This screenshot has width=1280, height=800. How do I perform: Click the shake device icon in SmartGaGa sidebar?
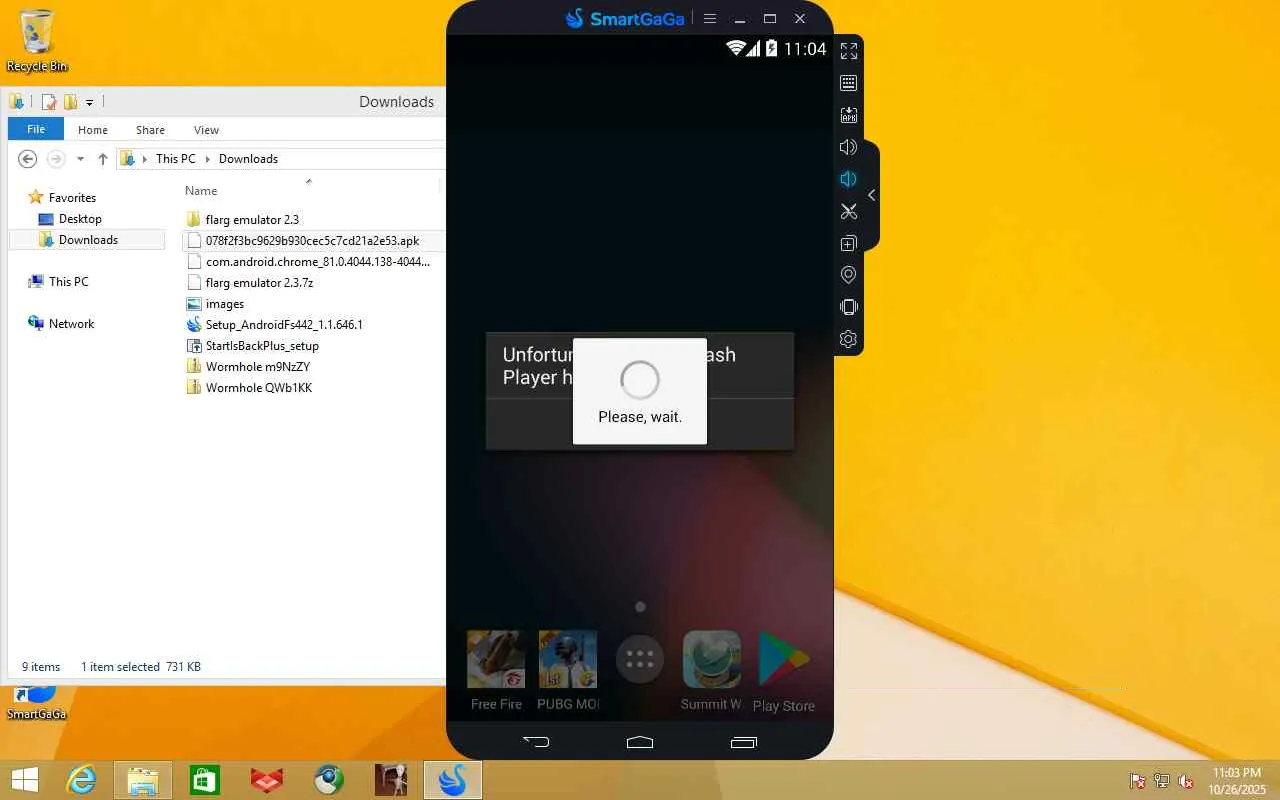tap(848, 307)
